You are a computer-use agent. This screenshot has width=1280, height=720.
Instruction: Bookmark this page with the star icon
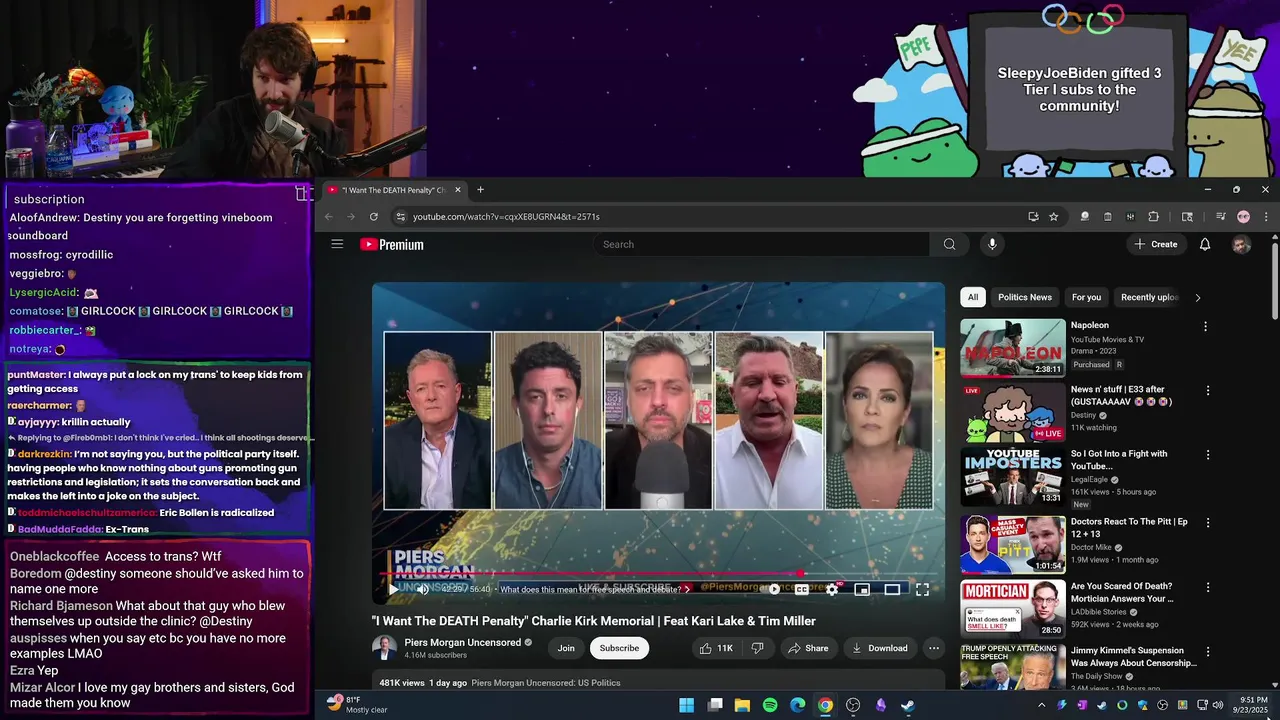1053,216
